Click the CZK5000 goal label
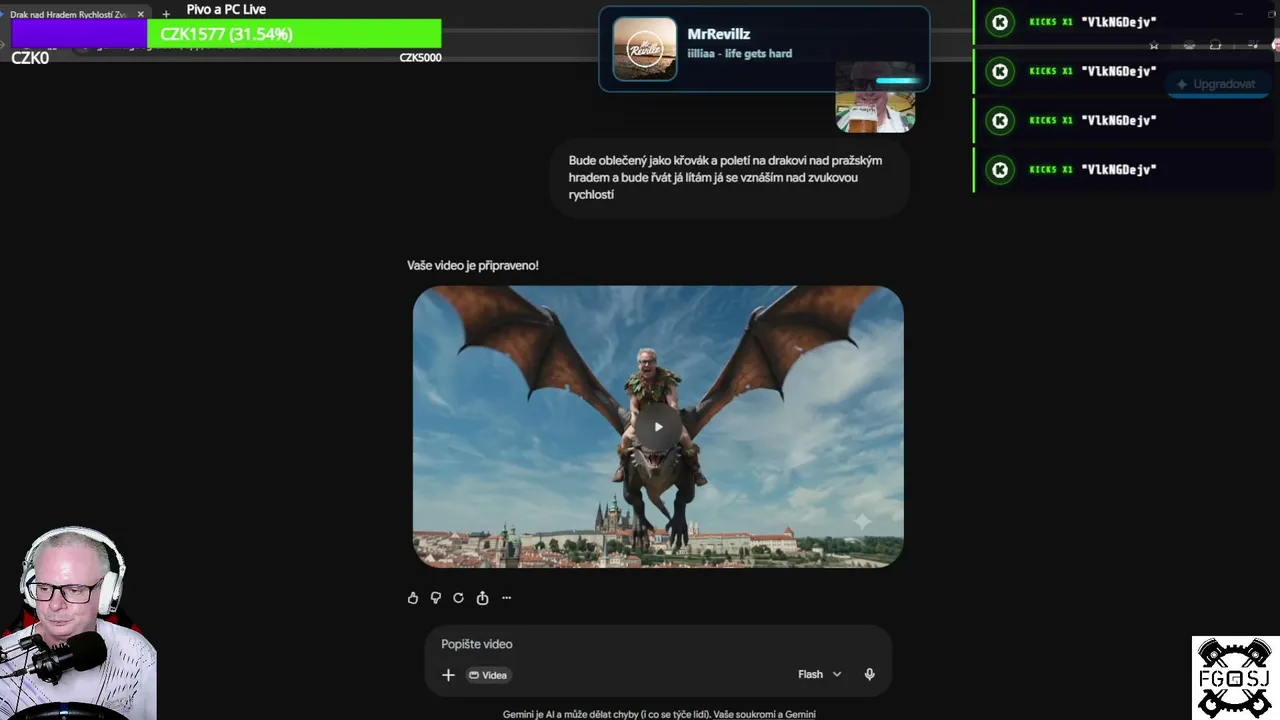Screen dimensions: 1280x720 click(x=420, y=58)
